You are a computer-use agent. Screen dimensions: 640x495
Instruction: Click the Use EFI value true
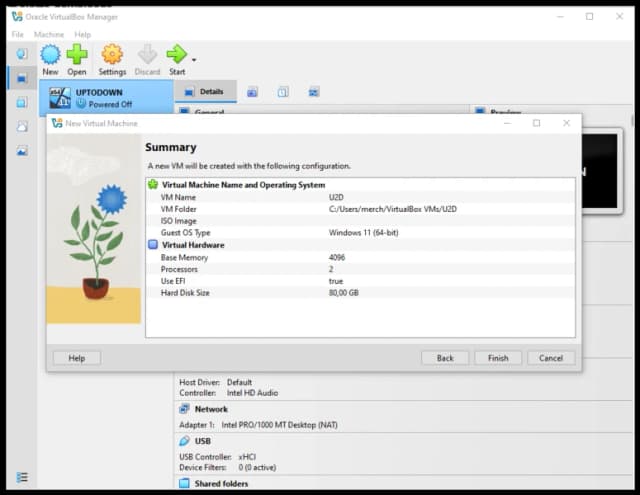pyautogui.click(x=336, y=281)
